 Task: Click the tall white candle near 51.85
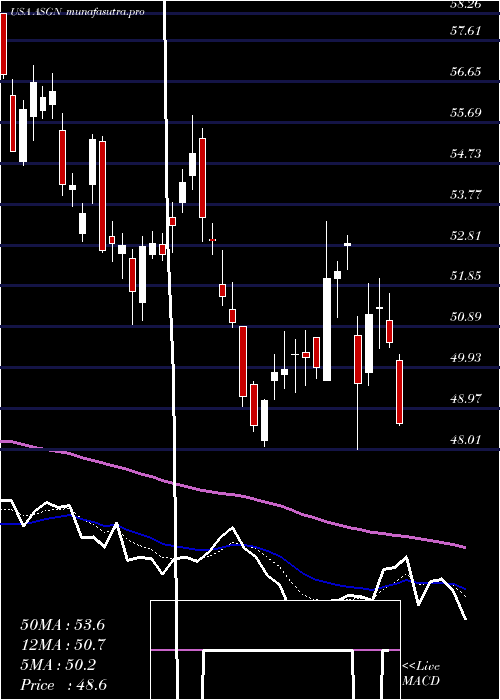tap(327, 329)
